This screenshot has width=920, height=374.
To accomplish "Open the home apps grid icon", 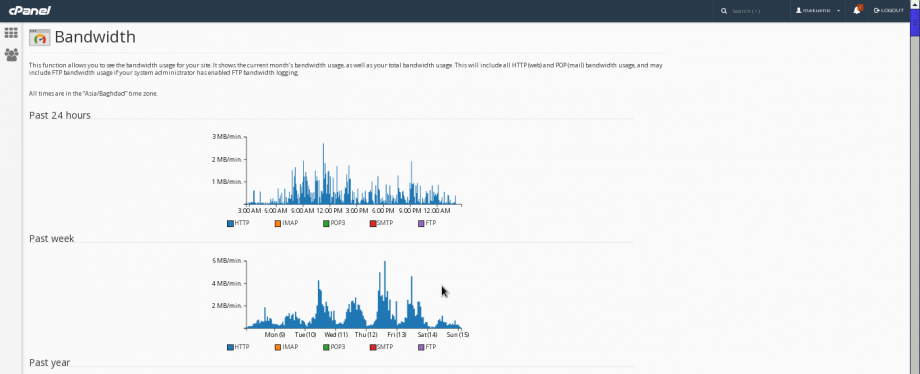I will coord(11,33).
